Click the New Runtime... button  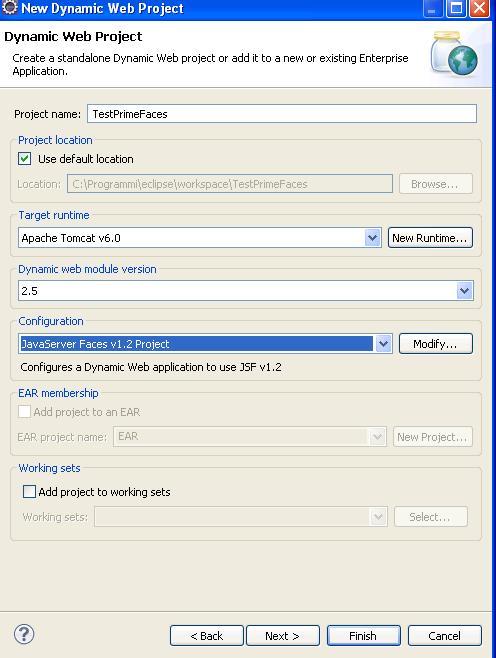[x=430, y=238]
